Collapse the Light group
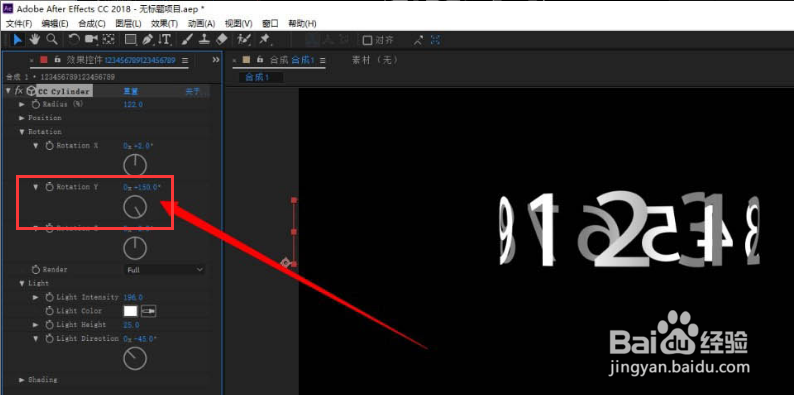Viewport: 794px width, 395px height. pos(22,283)
